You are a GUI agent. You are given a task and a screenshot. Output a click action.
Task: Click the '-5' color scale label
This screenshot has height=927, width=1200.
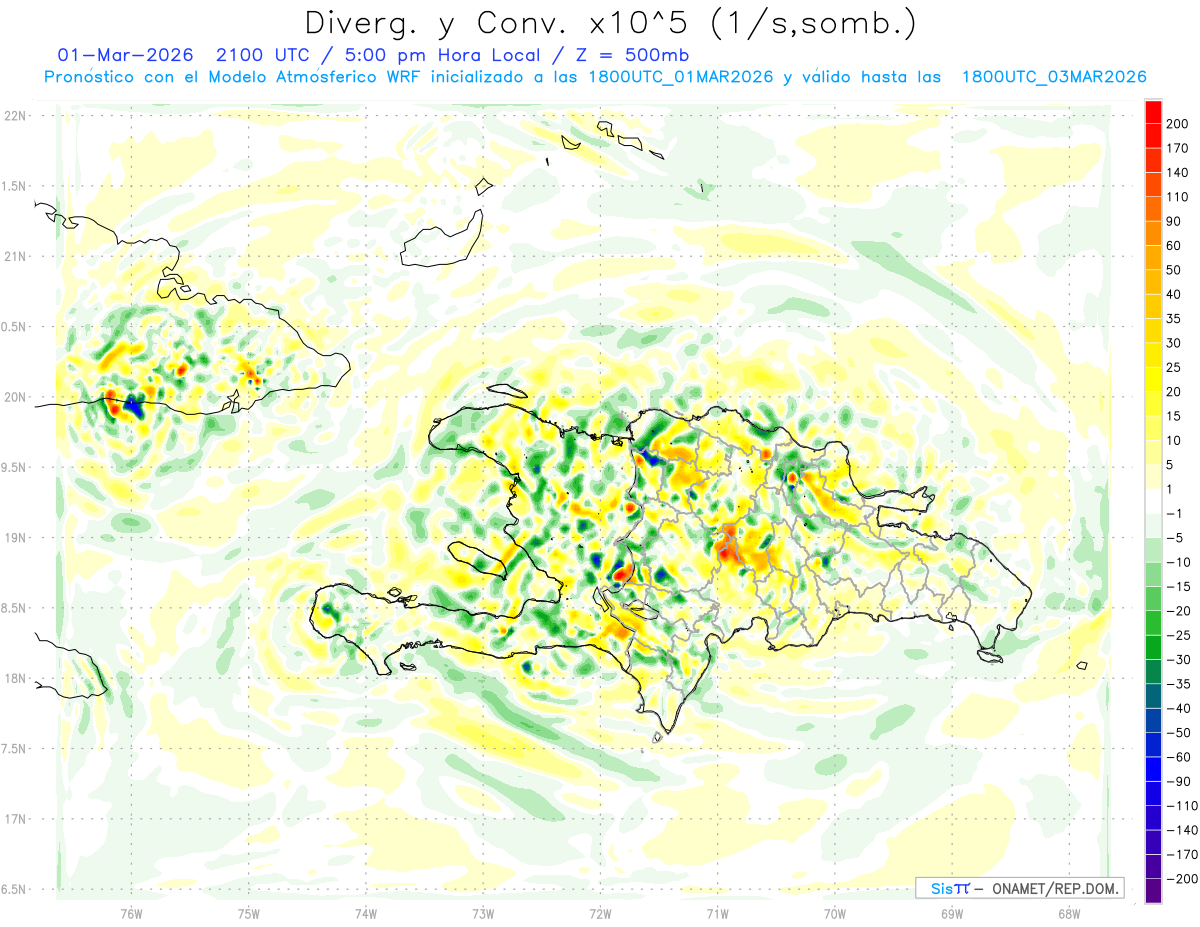pos(1174,538)
